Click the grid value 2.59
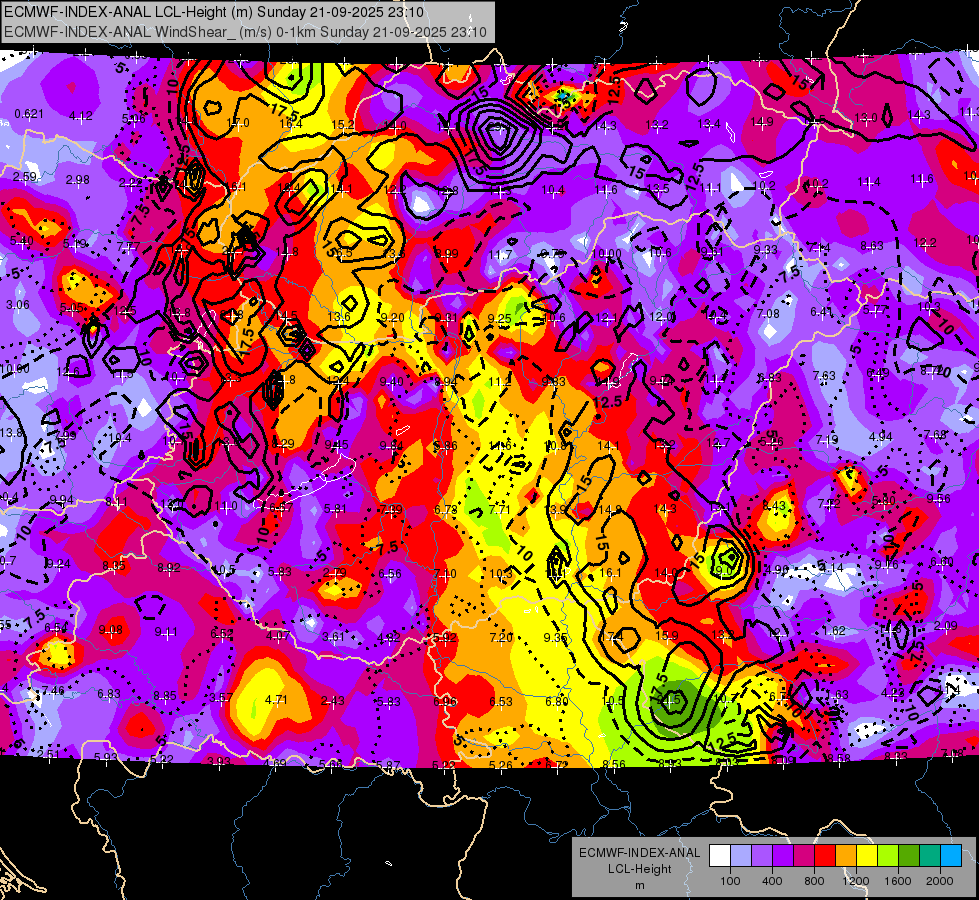The height and width of the screenshot is (900, 979). click(25, 177)
